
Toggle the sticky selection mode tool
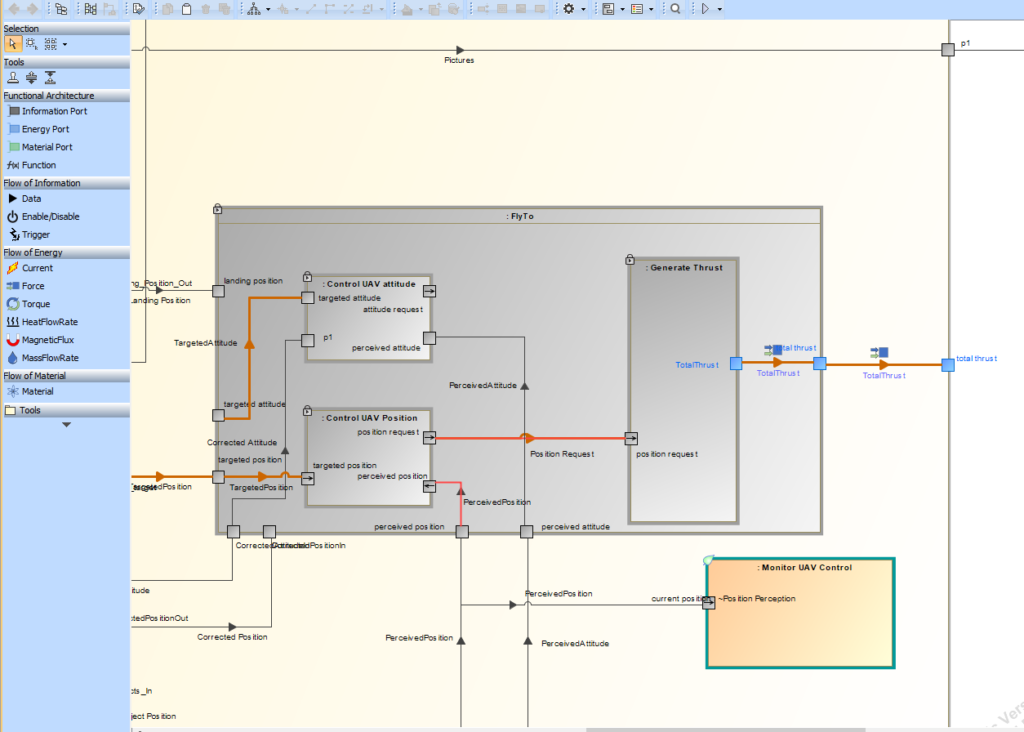click(x=32, y=44)
